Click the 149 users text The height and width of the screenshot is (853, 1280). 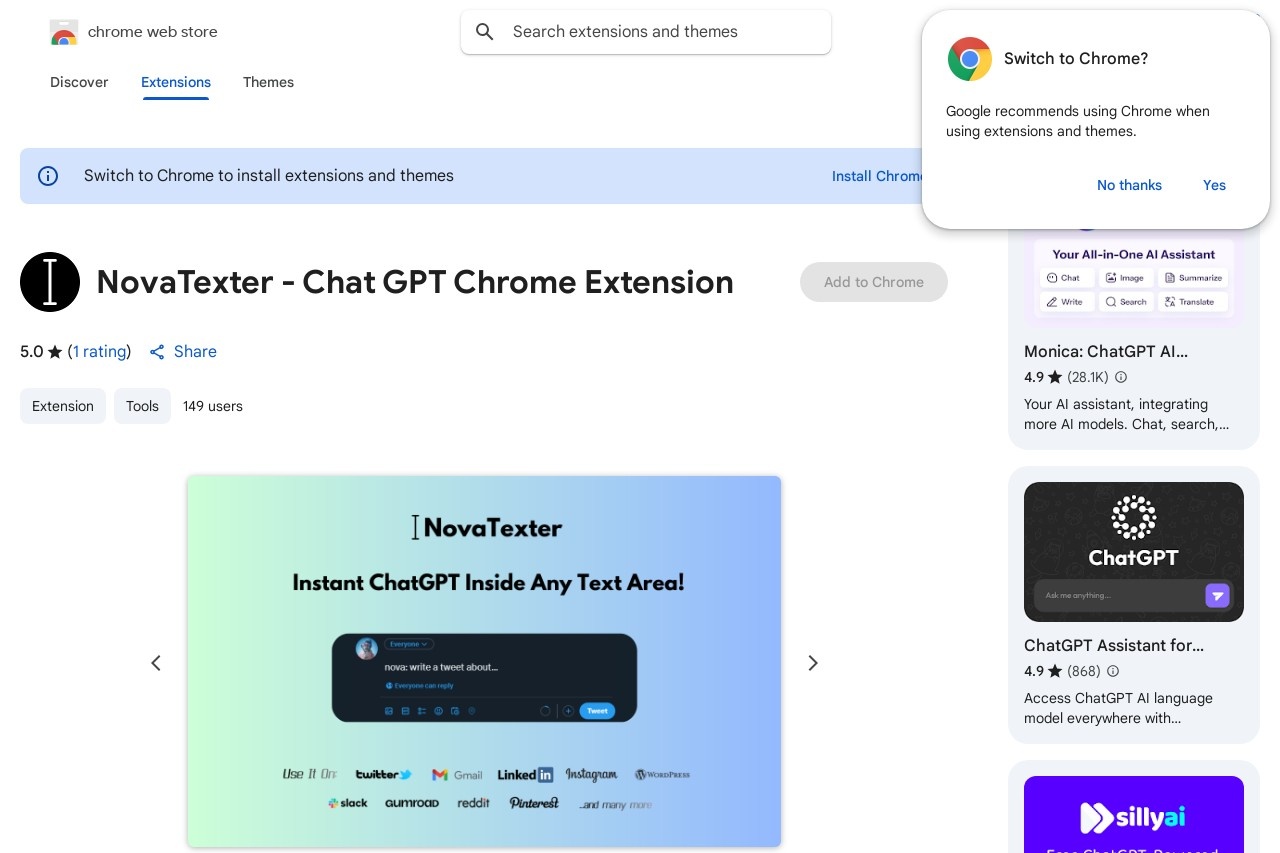pyautogui.click(x=213, y=406)
